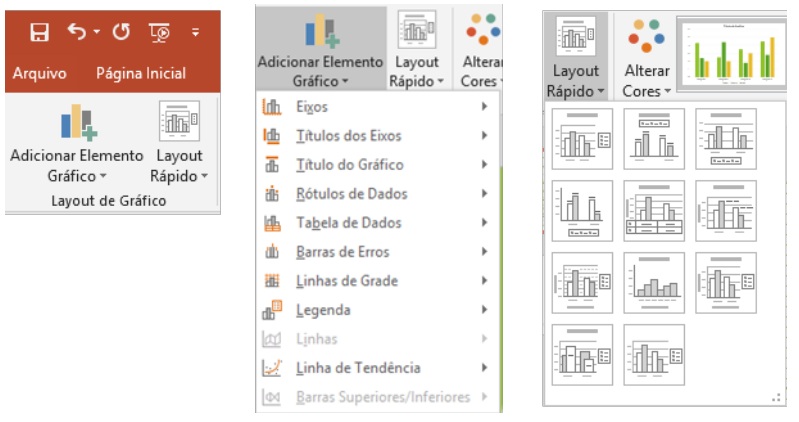The height and width of the screenshot is (422, 799).
Task: Open the Undo history dropdown arrow
Action: 97,32
